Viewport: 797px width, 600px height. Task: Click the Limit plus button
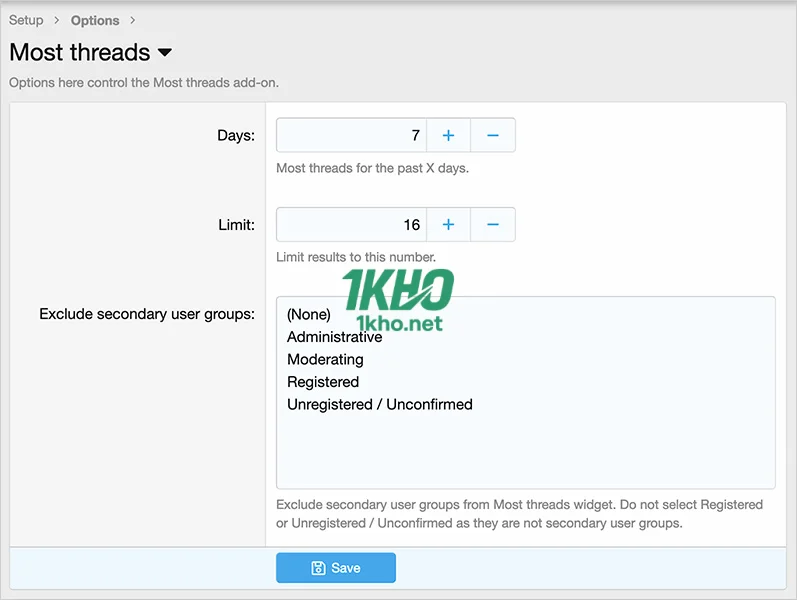point(448,225)
